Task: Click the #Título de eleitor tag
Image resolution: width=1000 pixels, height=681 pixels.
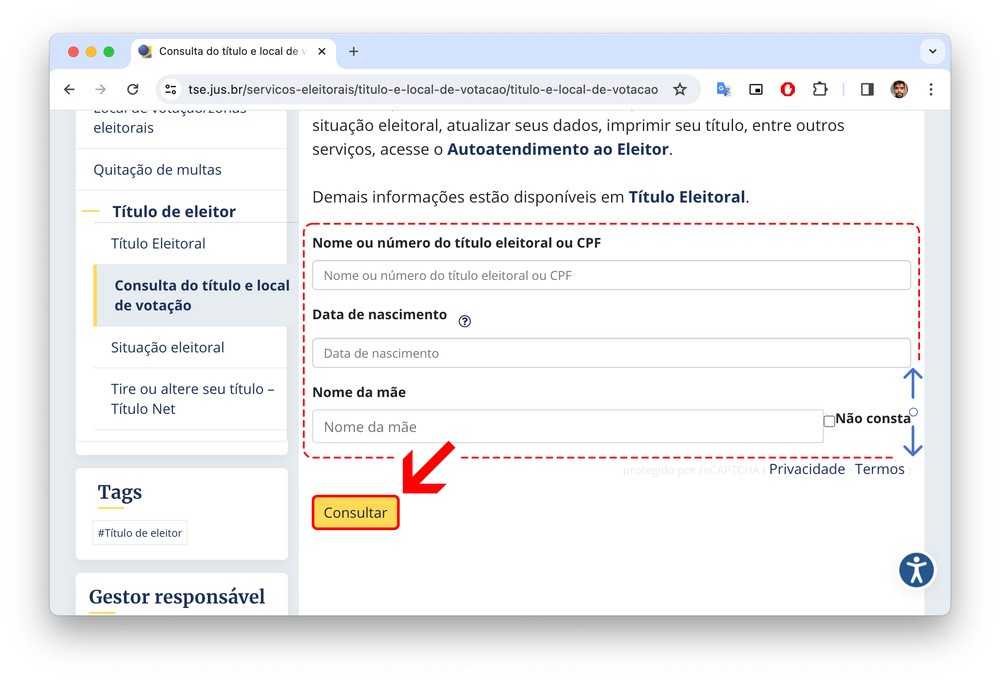Action: 140,533
